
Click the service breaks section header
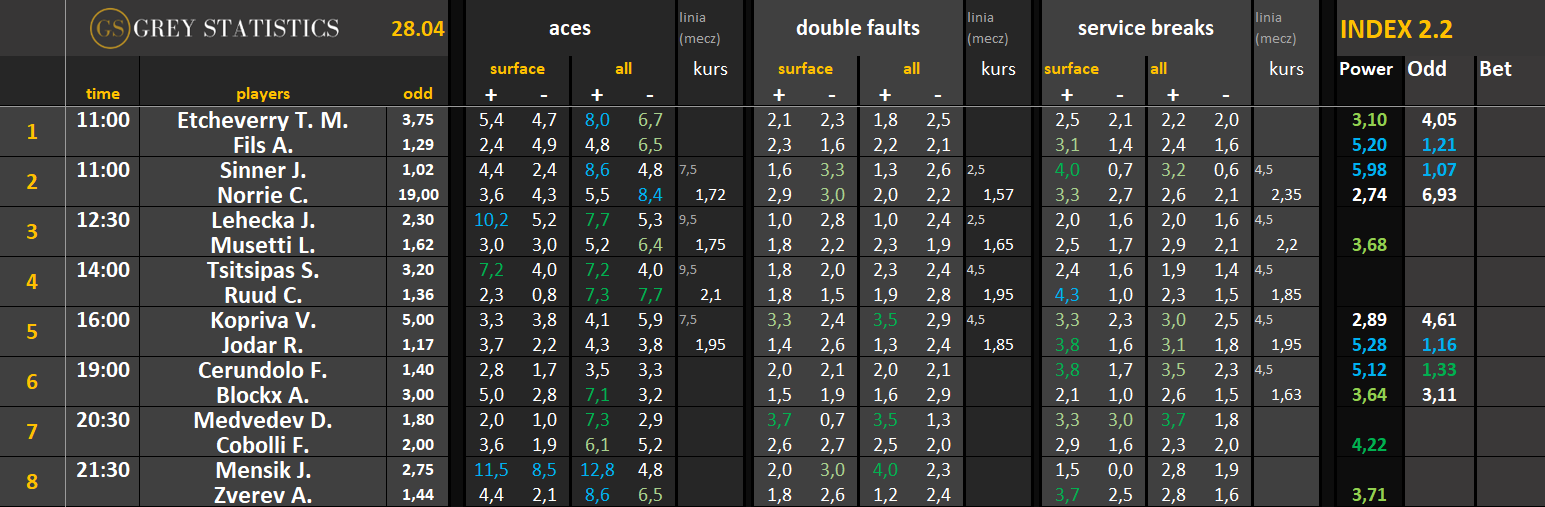pyautogui.click(x=1145, y=28)
